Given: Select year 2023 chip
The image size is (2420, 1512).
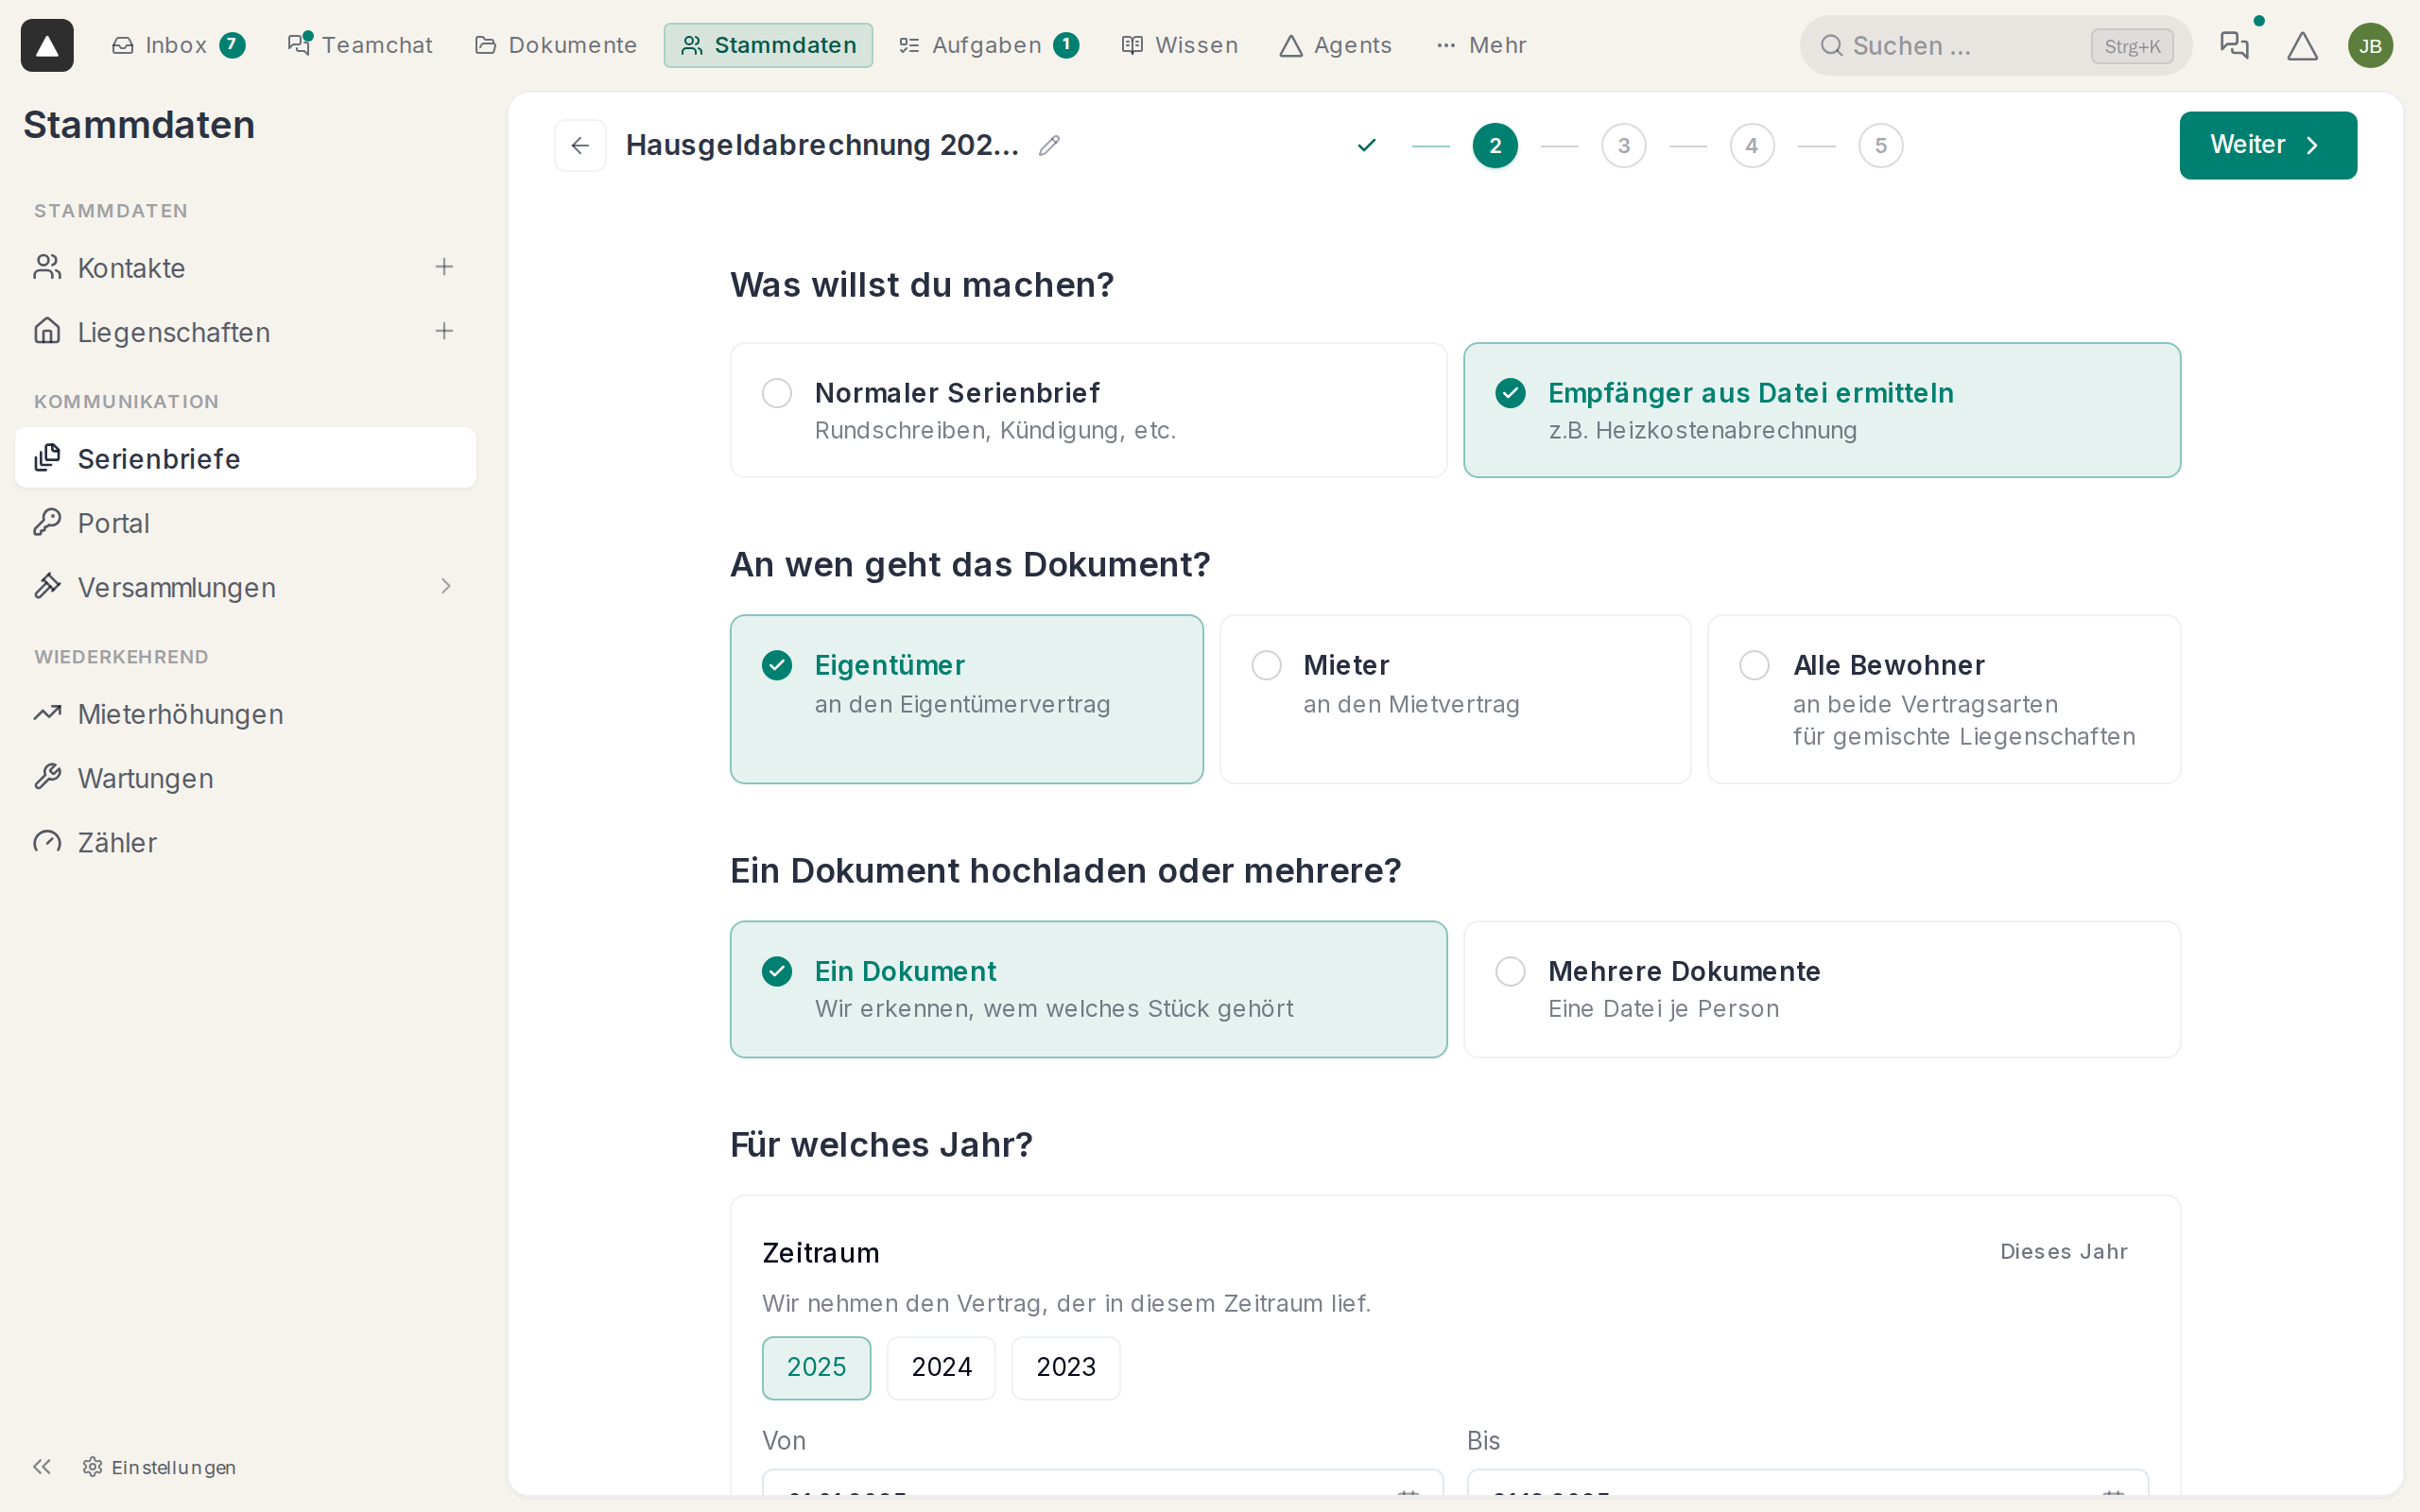Looking at the screenshot, I should pyautogui.click(x=1066, y=1367).
